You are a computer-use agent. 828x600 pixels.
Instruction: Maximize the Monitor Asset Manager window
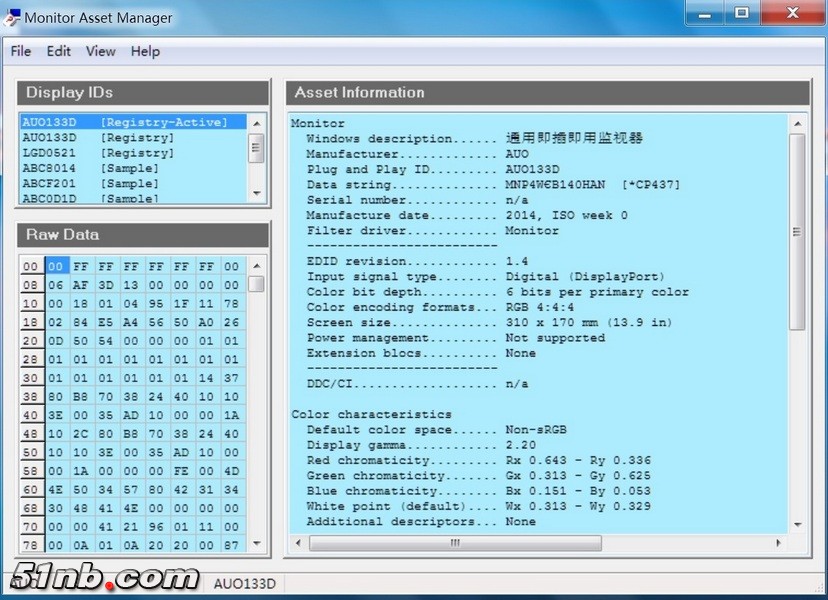click(x=741, y=13)
